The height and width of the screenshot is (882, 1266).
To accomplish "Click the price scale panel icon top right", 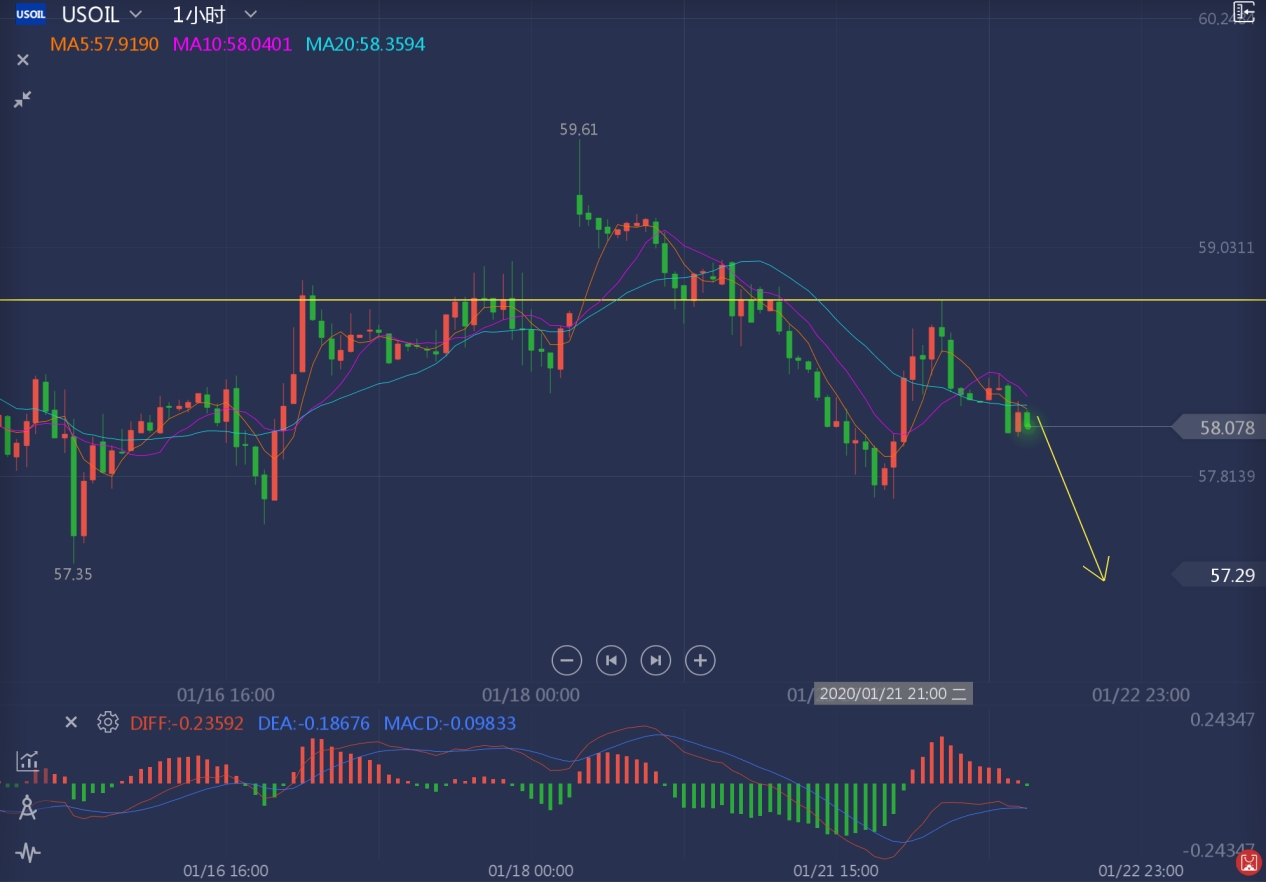I will pos(1243,12).
